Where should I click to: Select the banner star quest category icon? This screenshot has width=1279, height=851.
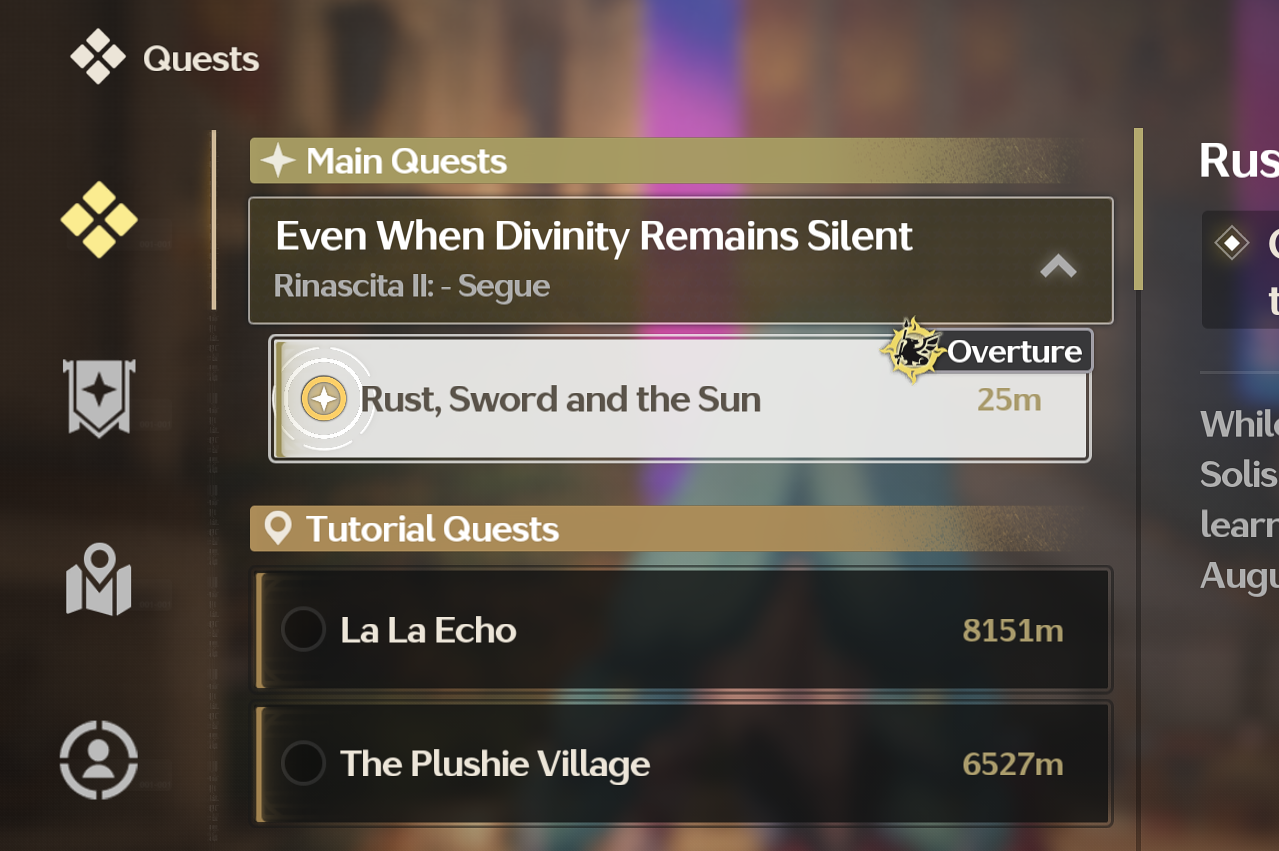pos(99,397)
